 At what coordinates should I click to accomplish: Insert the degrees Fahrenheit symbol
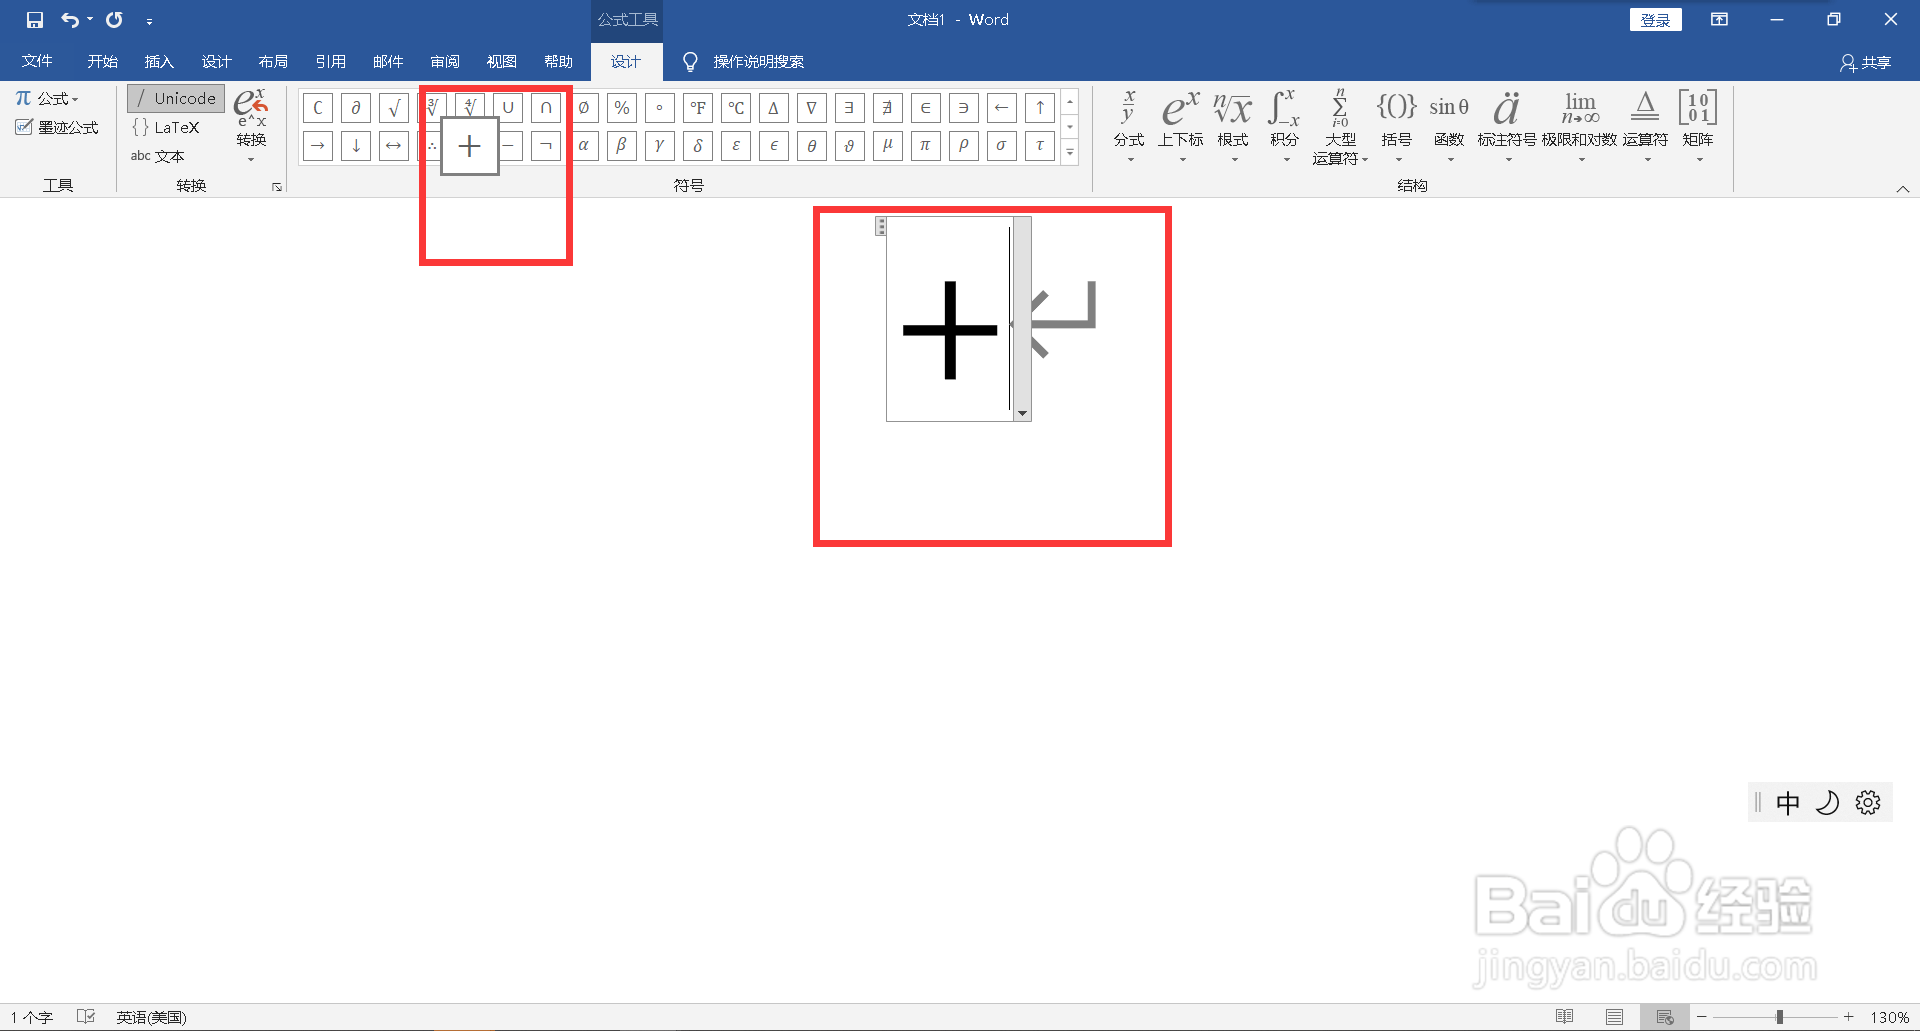click(698, 108)
